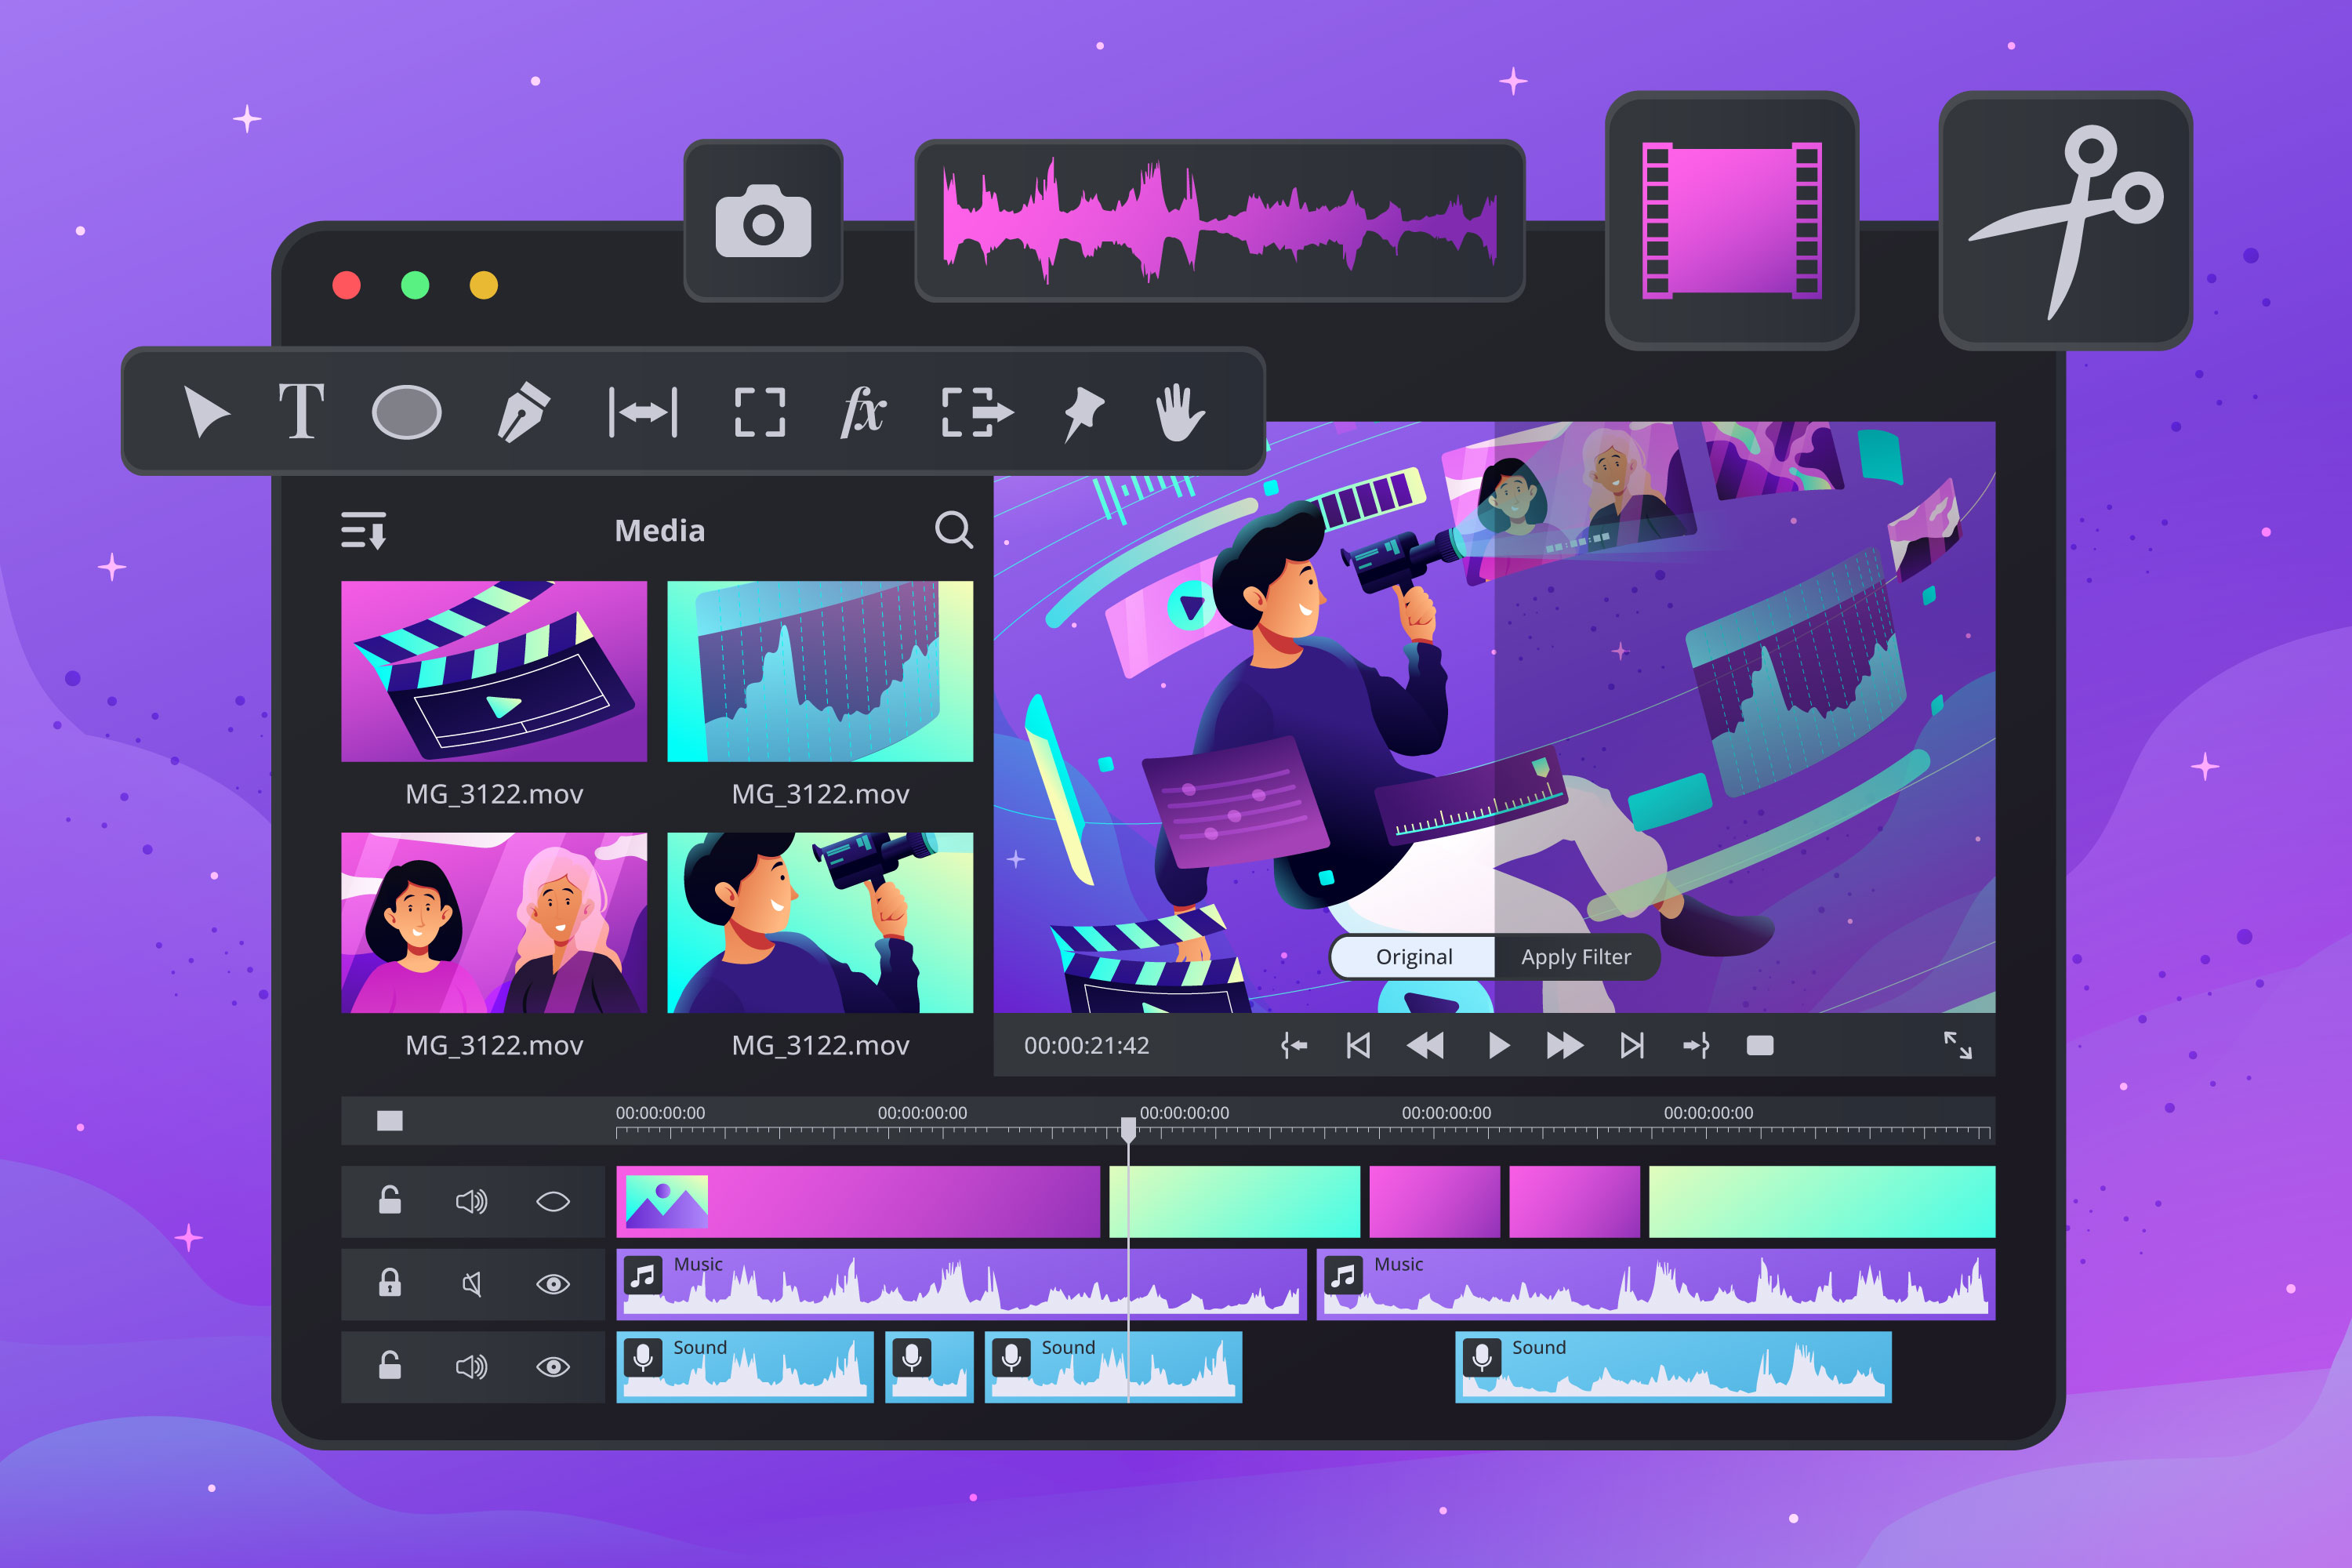This screenshot has width=2352, height=1568.
Task: Click the Pin tool in the toolbar
Action: pyautogui.click(x=1082, y=412)
